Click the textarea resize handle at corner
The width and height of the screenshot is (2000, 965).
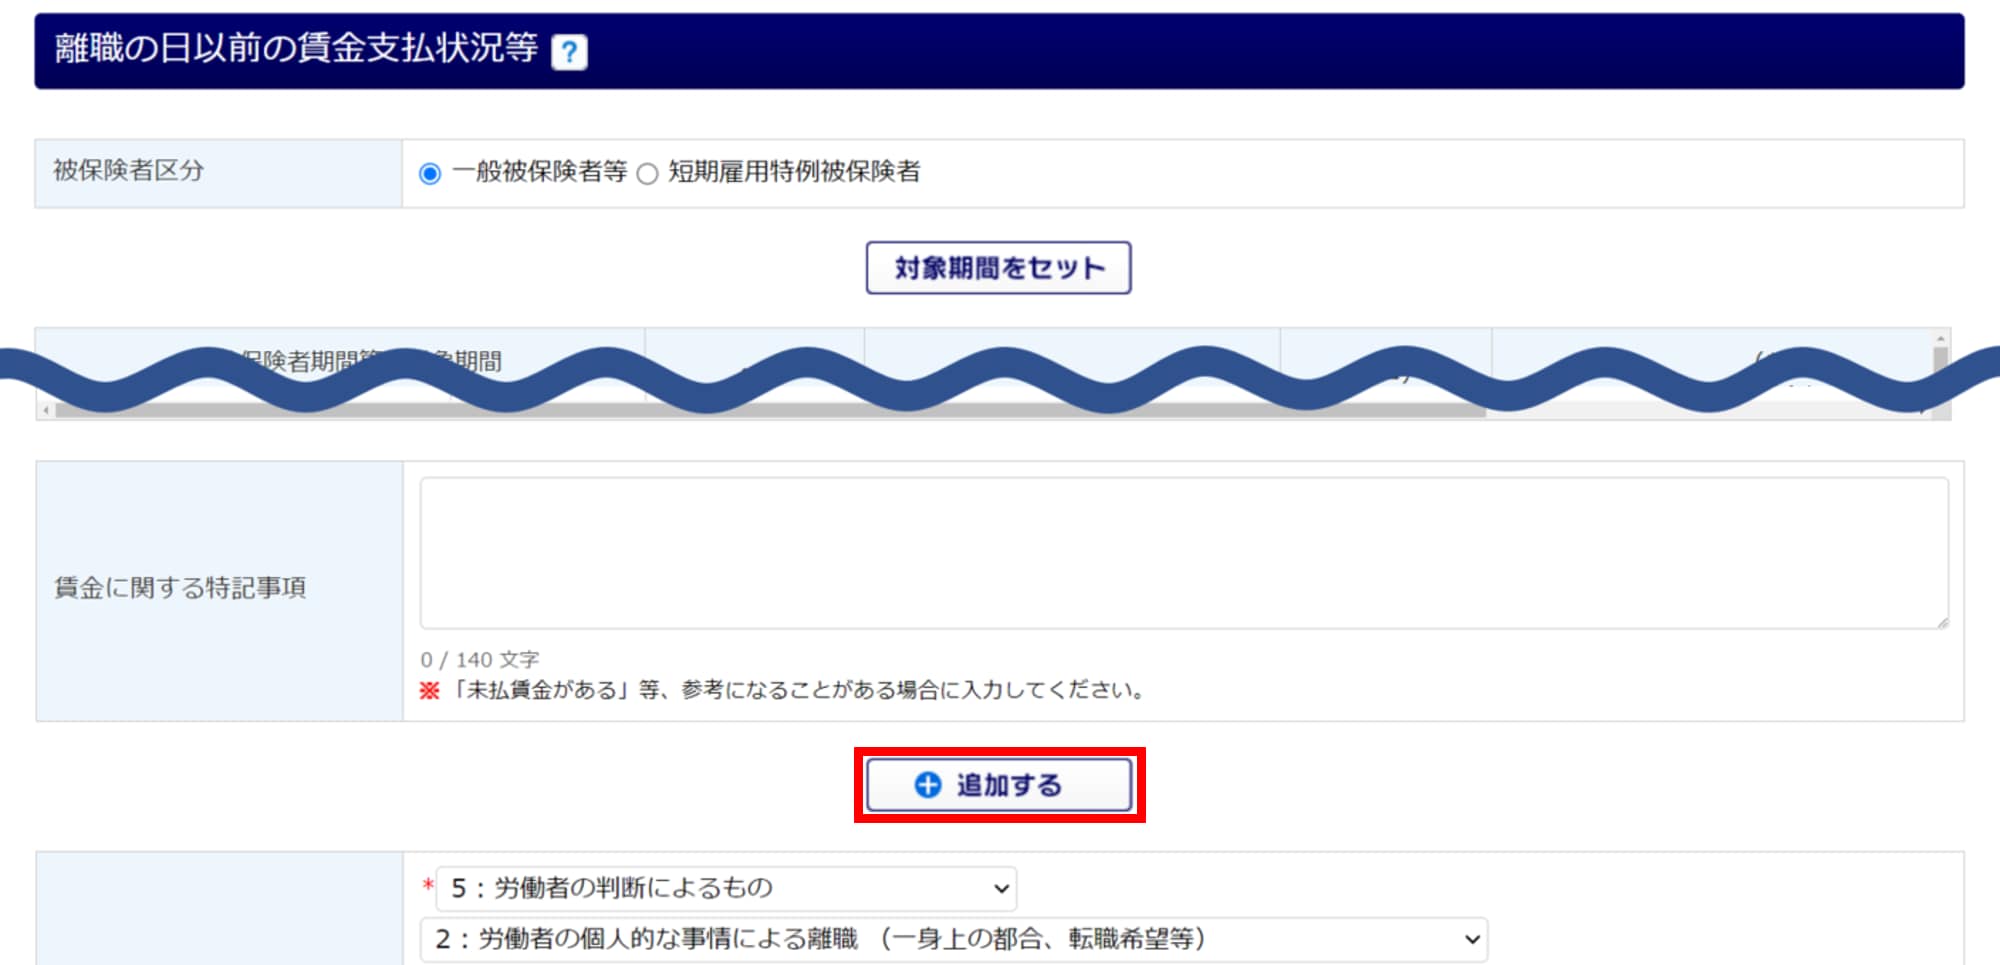(x=1941, y=622)
